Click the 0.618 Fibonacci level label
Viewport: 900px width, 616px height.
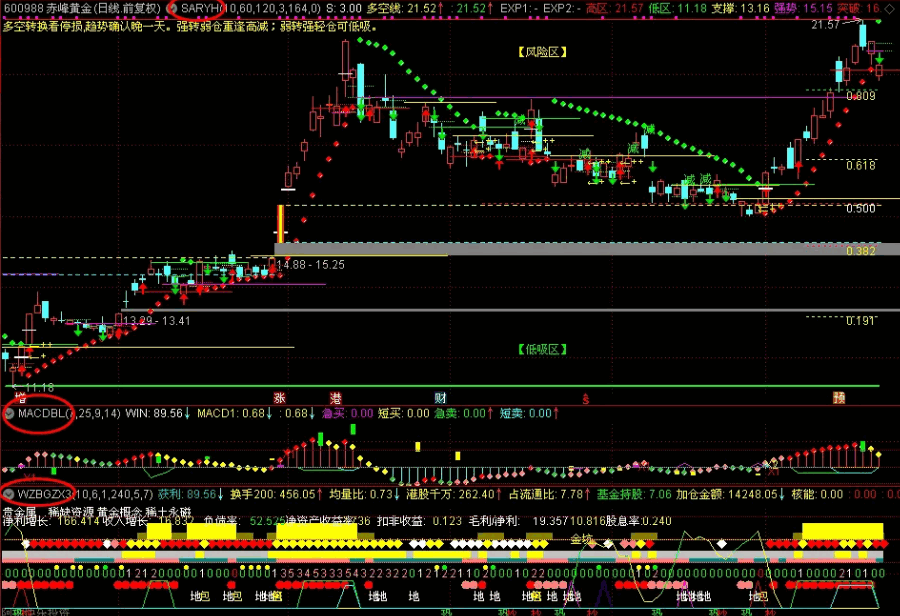[861, 165]
